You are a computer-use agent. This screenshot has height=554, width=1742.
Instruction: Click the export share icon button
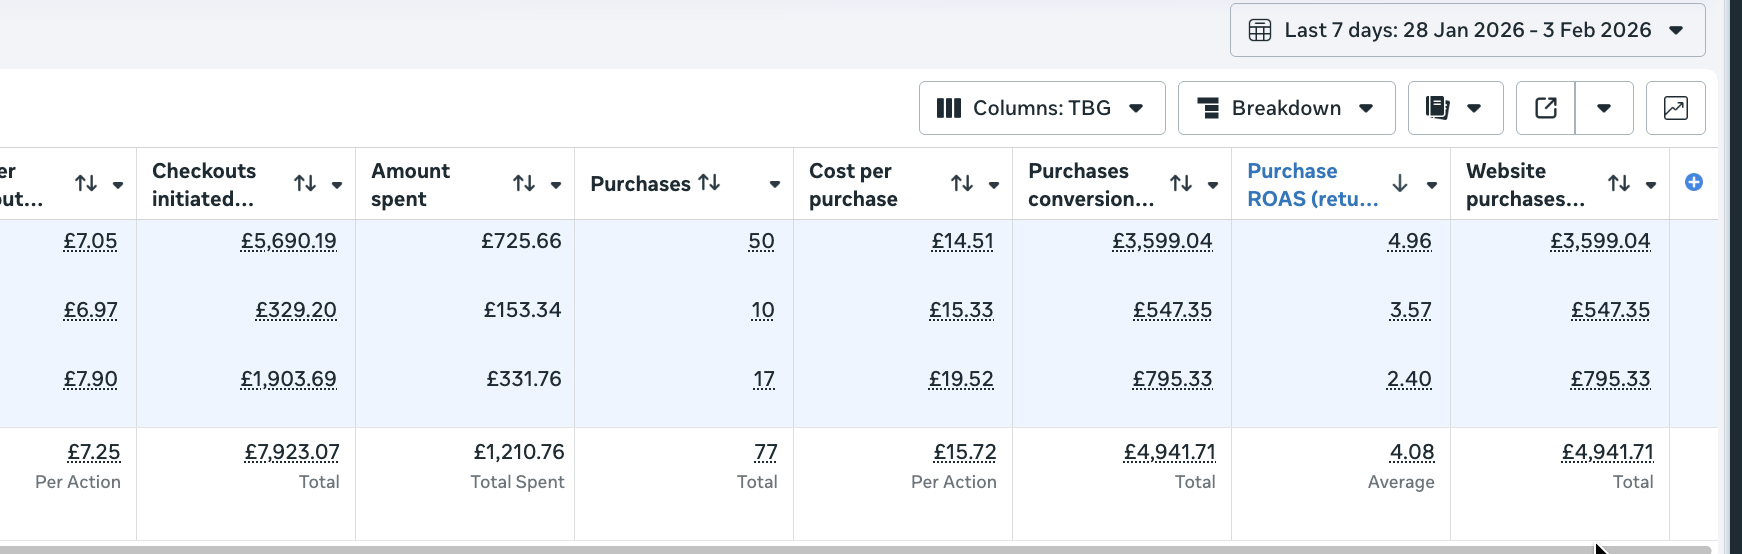point(1545,108)
